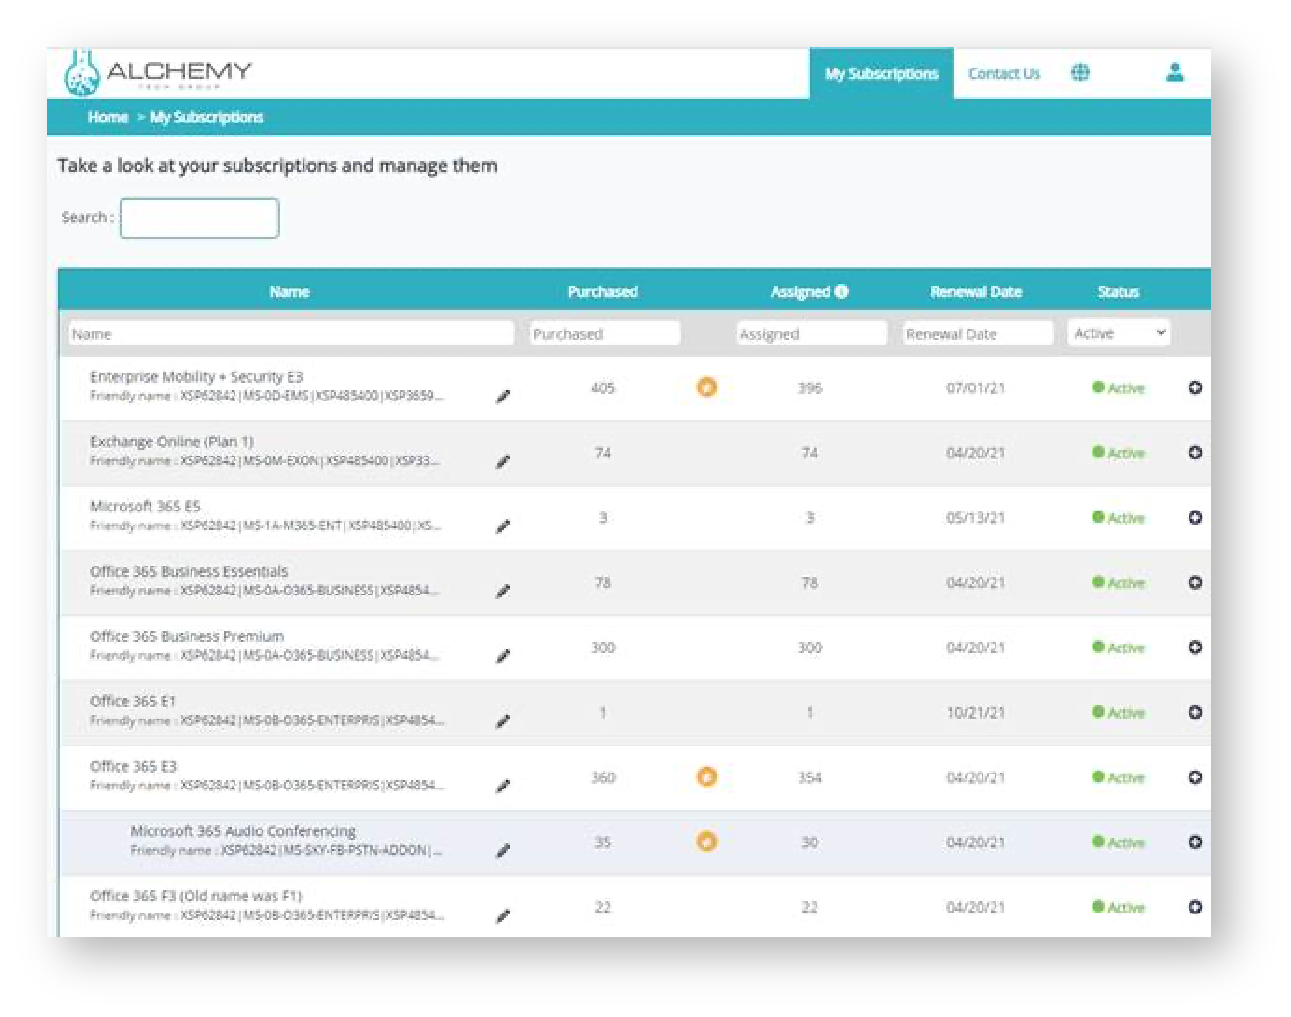Sort table by Renewal Date header

pos(975,292)
